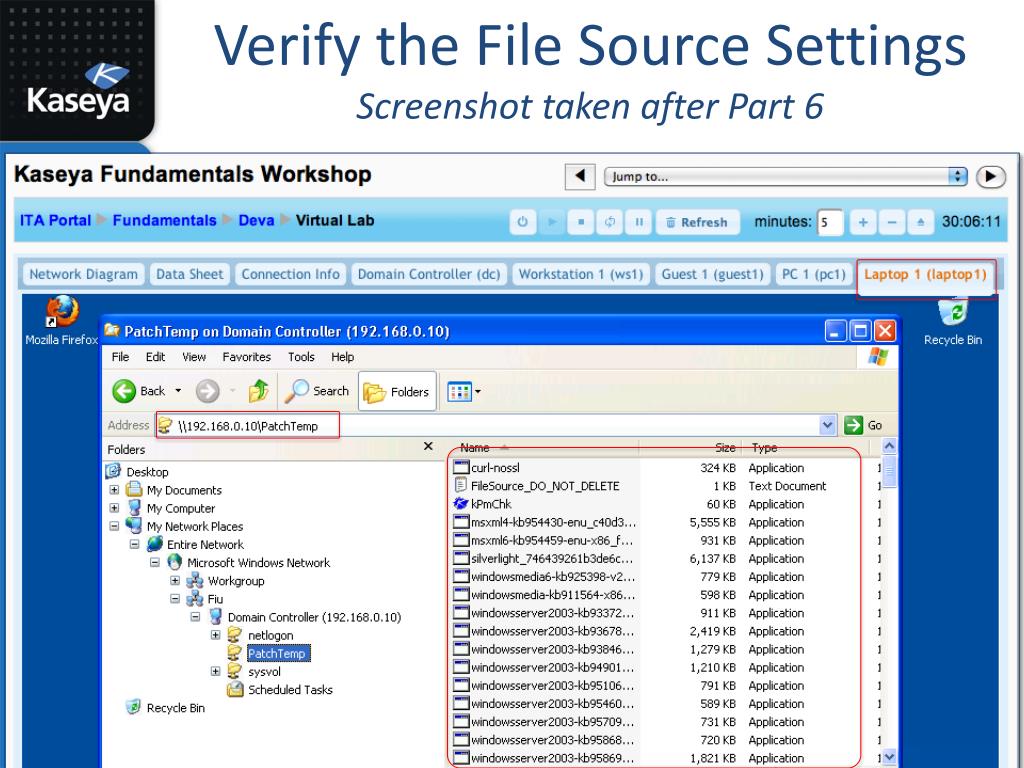This screenshot has width=1024, height=768.
Task: Switch to Domain Controller (dc) tab
Action: point(429,274)
